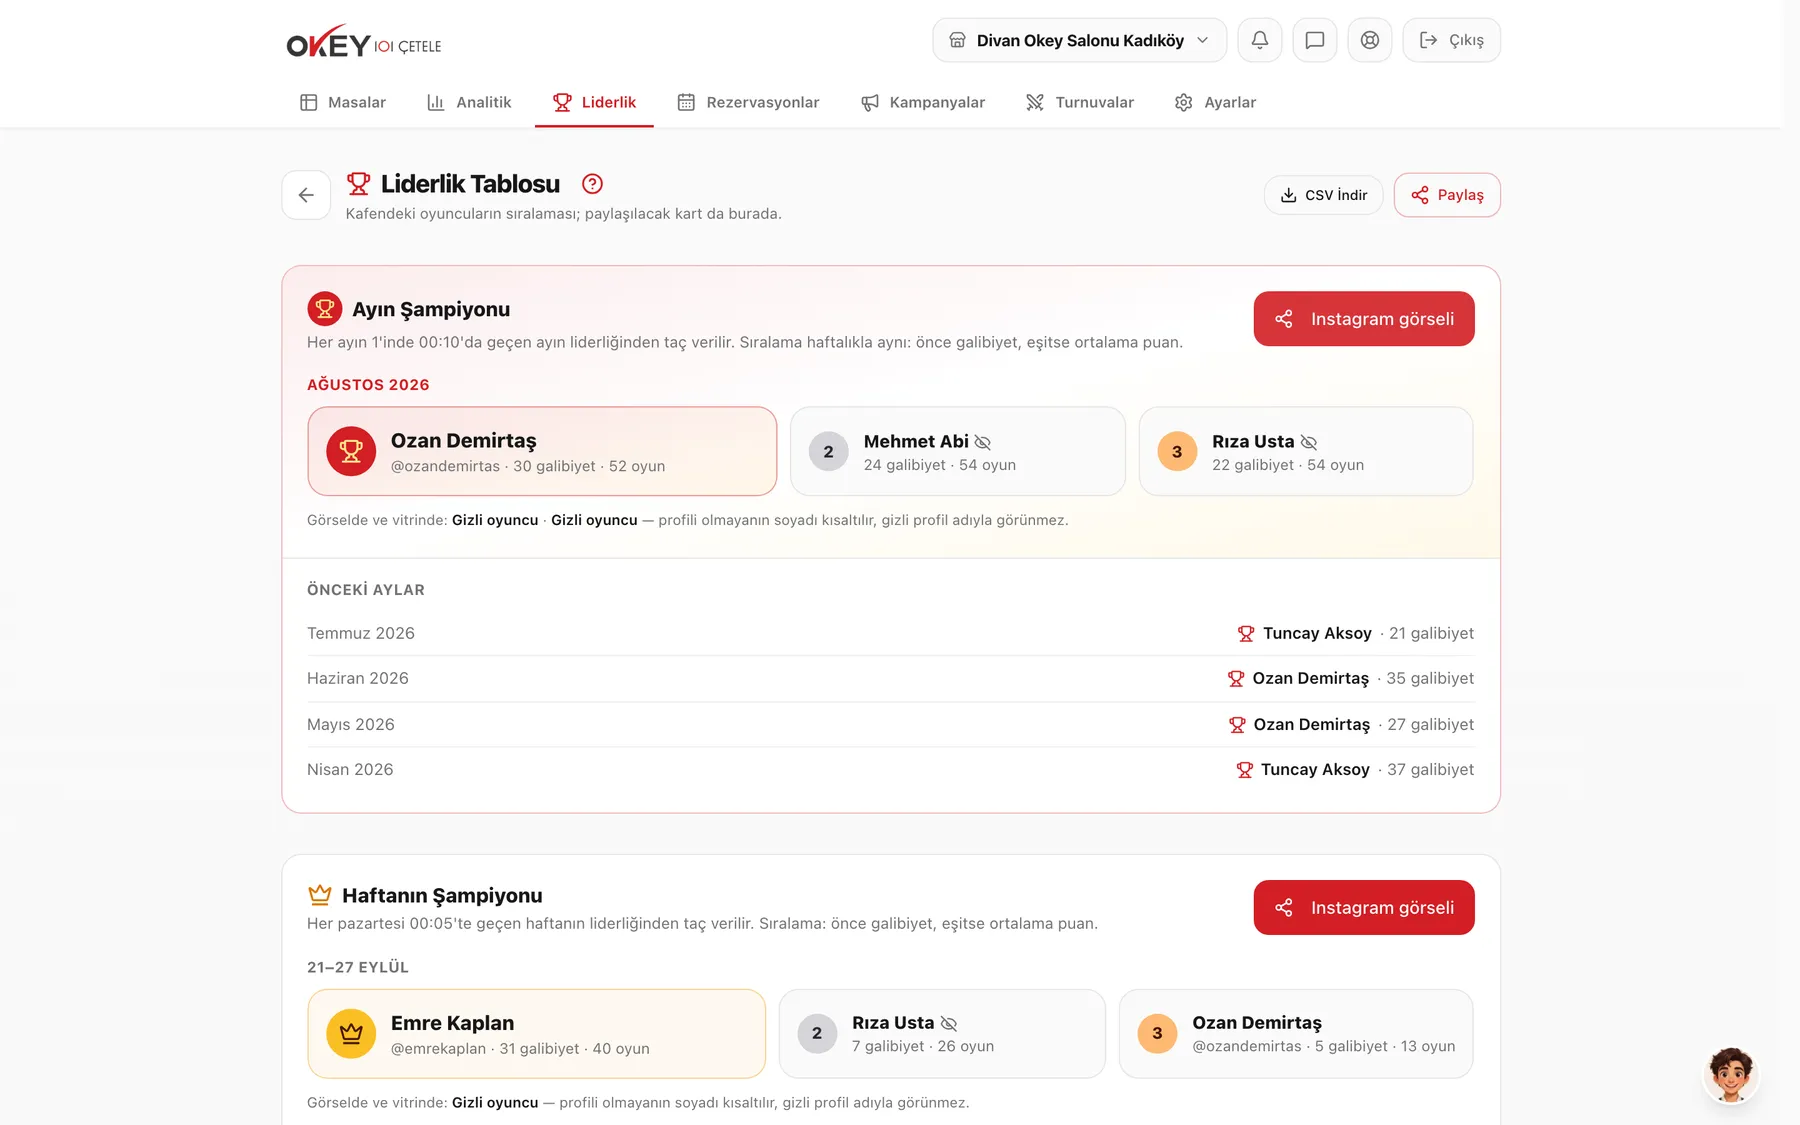The image size is (1800, 1125).
Task: Open Mehmet Abi's second-place card
Action: 958,451
